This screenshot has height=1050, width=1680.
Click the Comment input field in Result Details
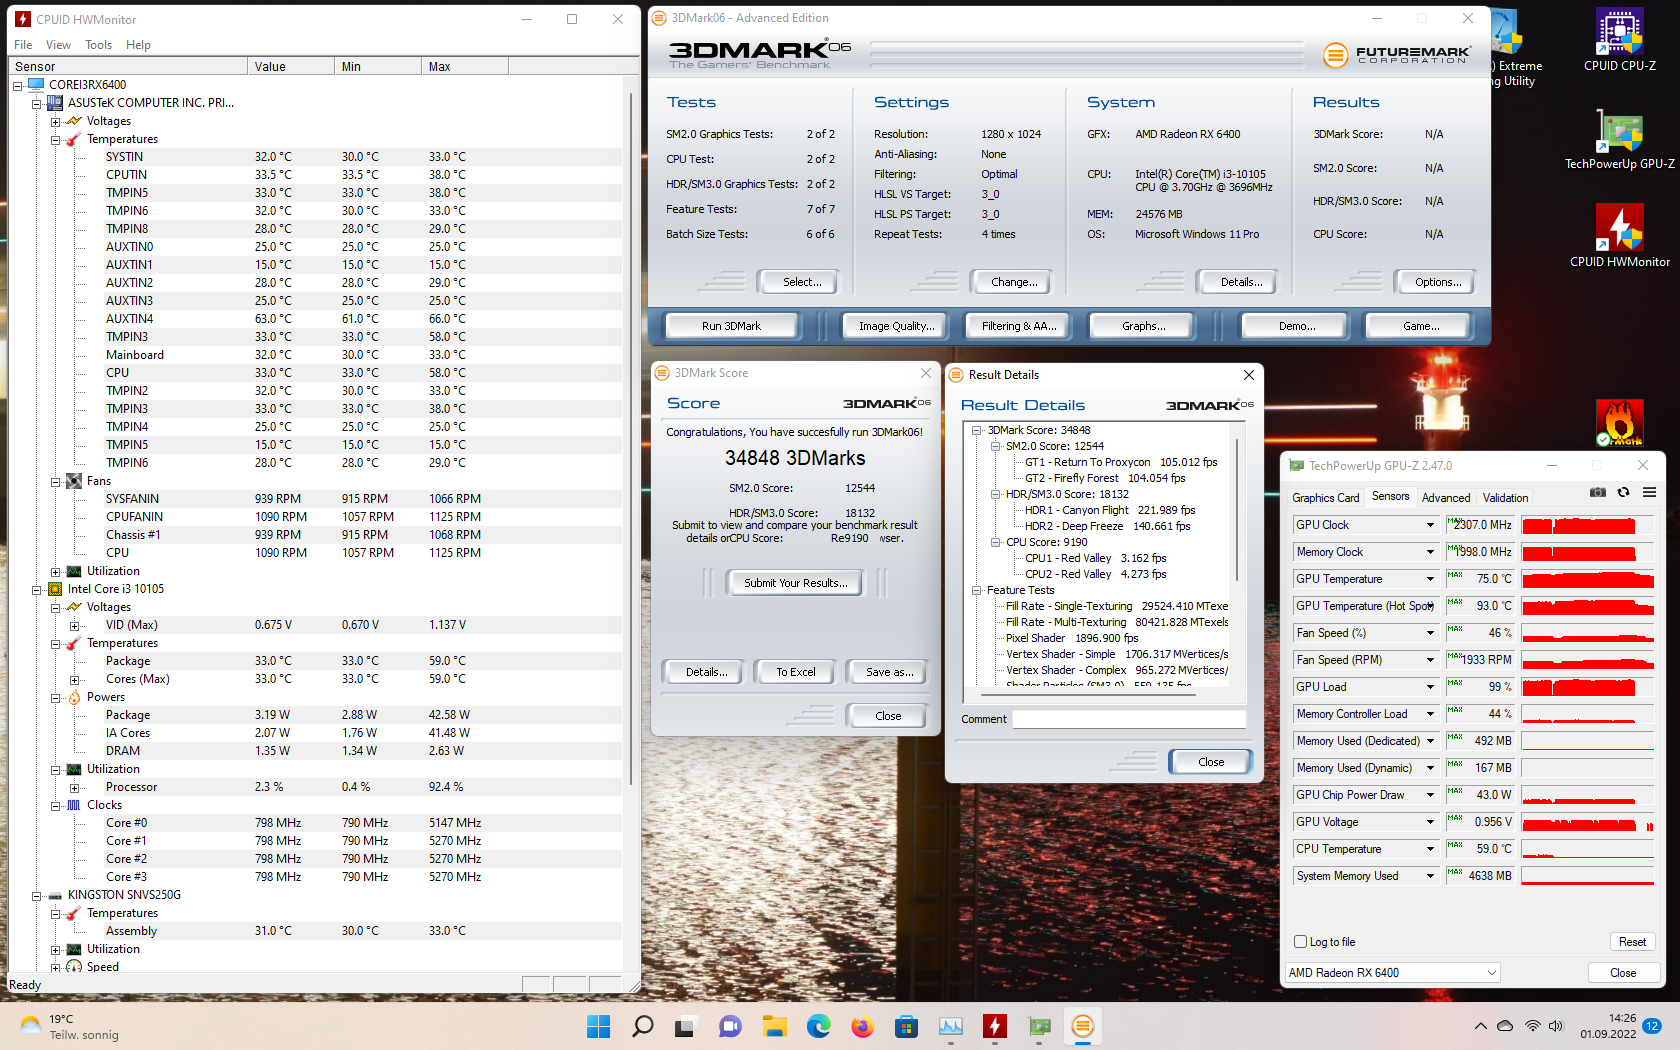click(x=1129, y=719)
